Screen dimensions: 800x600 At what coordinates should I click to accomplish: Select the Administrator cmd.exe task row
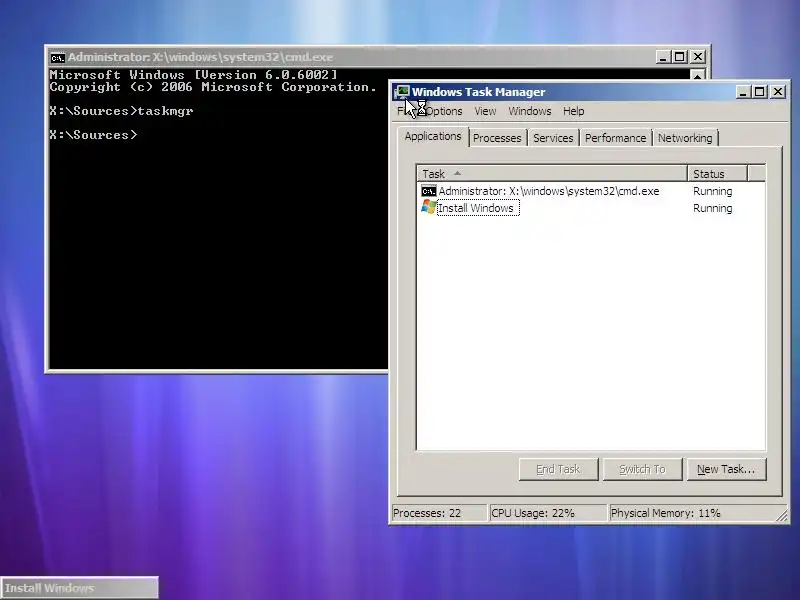coord(591,191)
